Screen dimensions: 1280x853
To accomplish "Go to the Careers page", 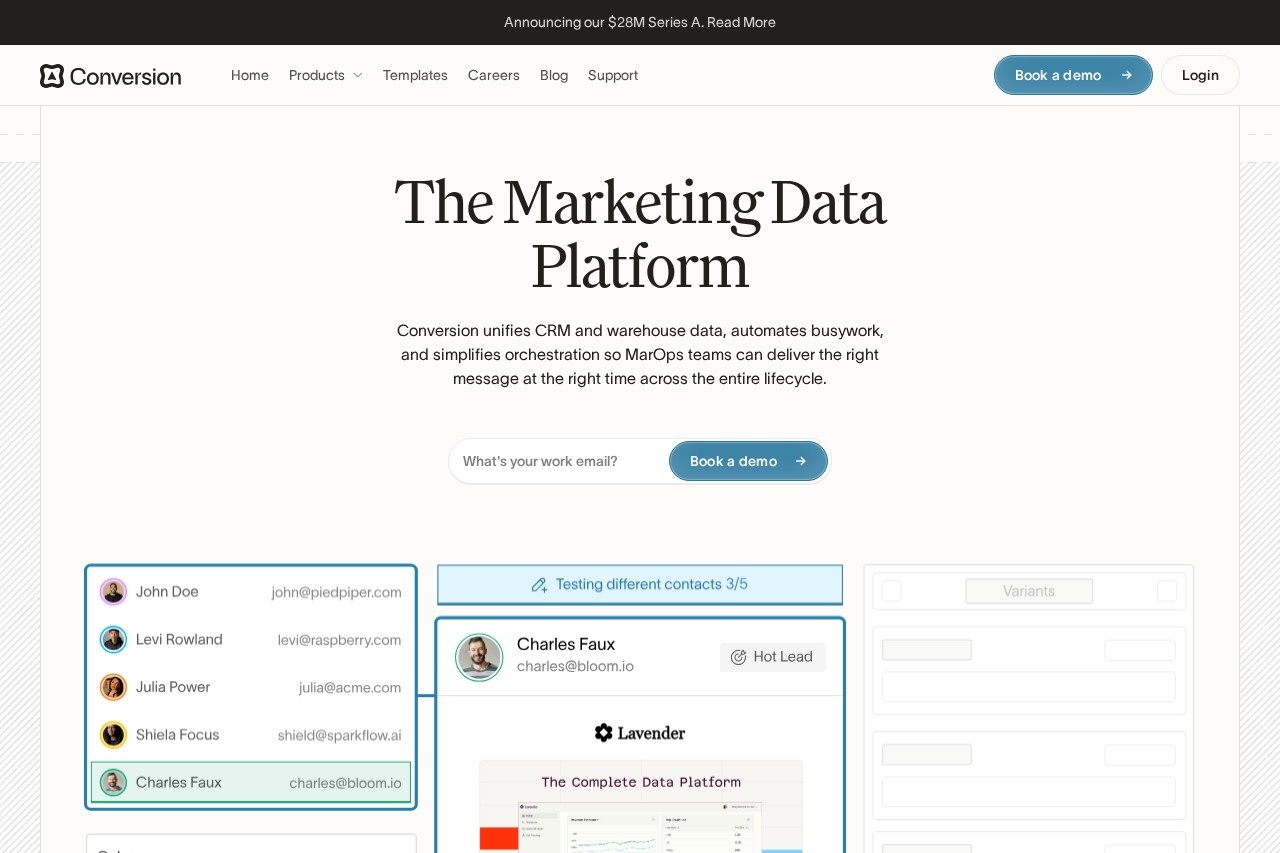I will [494, 75].
